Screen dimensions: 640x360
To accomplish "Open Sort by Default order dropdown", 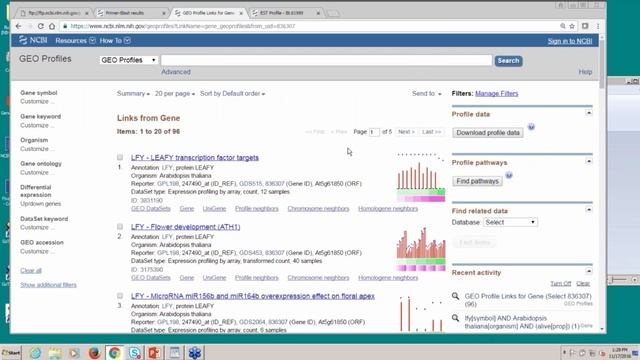I will (232, 93).
